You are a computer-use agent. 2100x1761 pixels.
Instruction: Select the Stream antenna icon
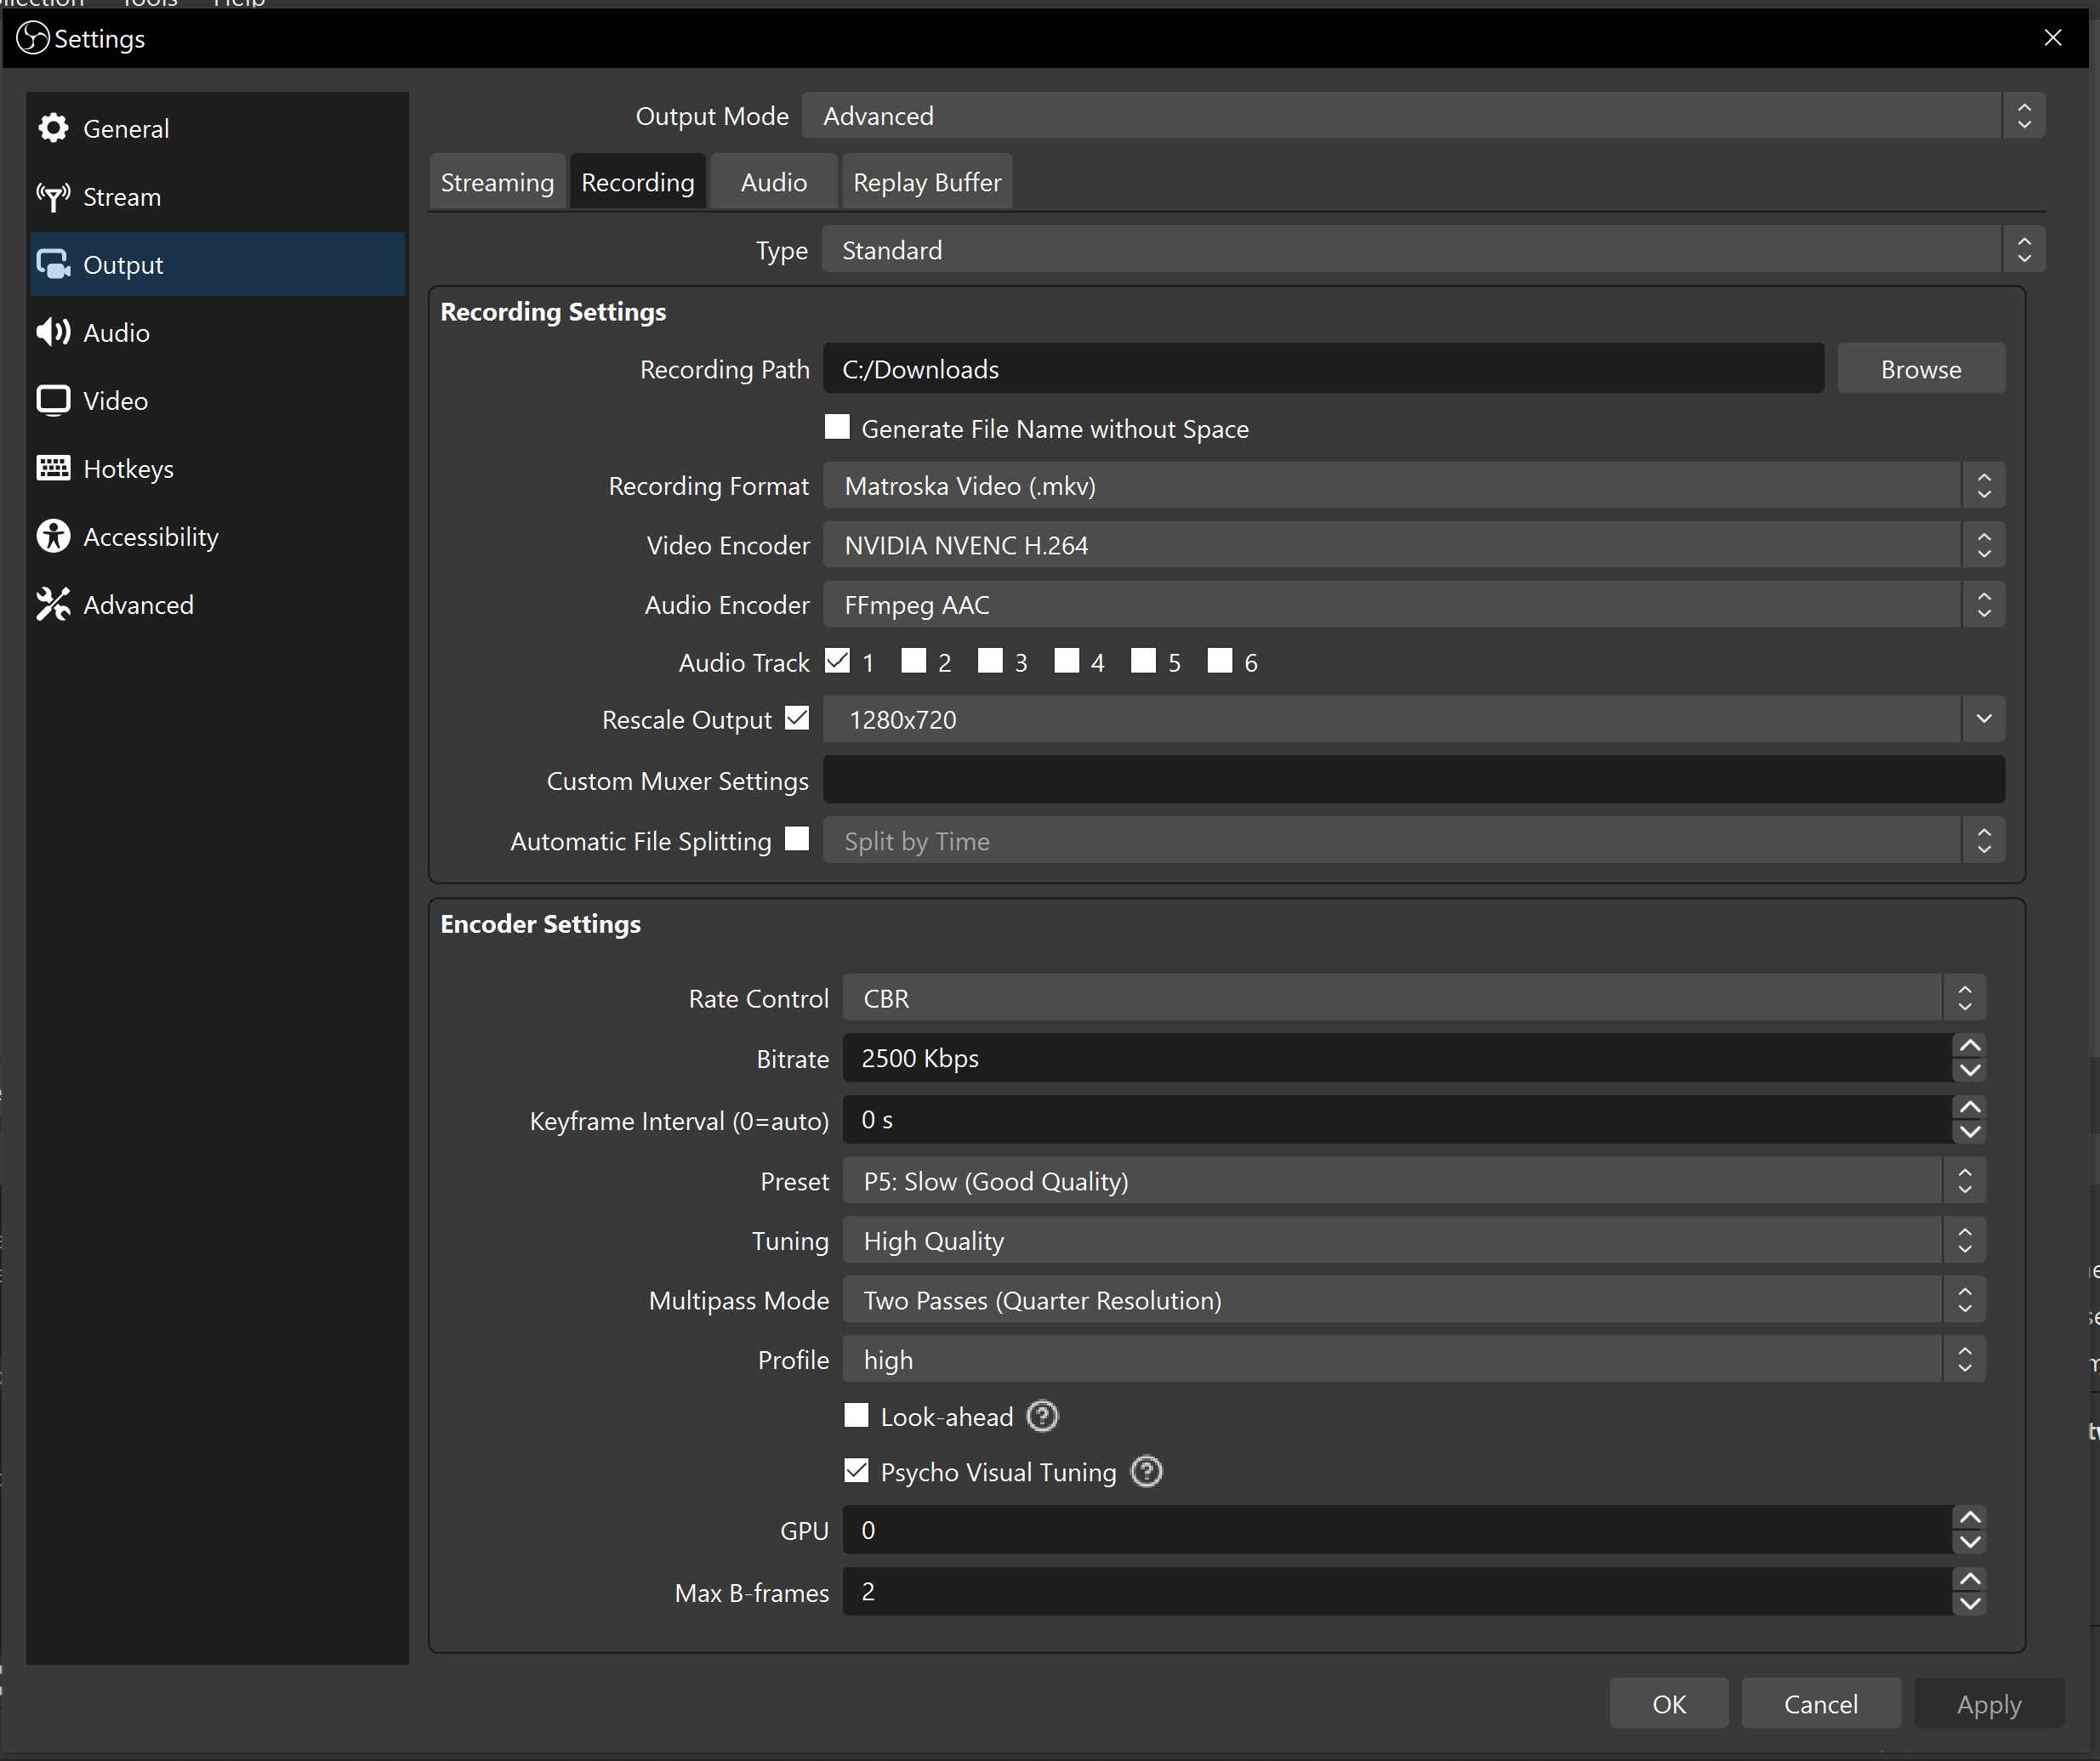pos(53,197)
